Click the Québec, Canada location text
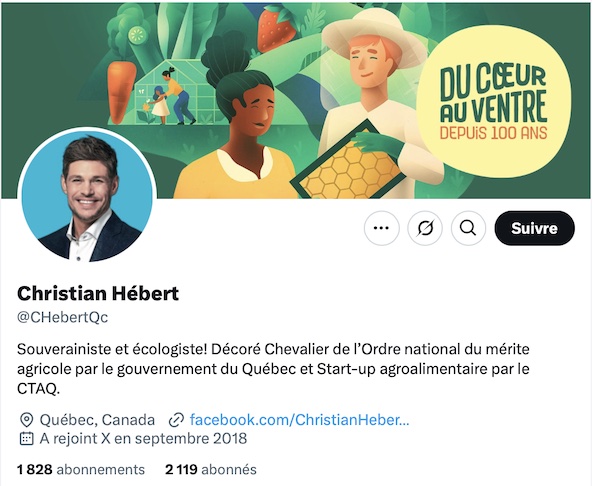Screen dimensions: 600x486 pos(97,420)
